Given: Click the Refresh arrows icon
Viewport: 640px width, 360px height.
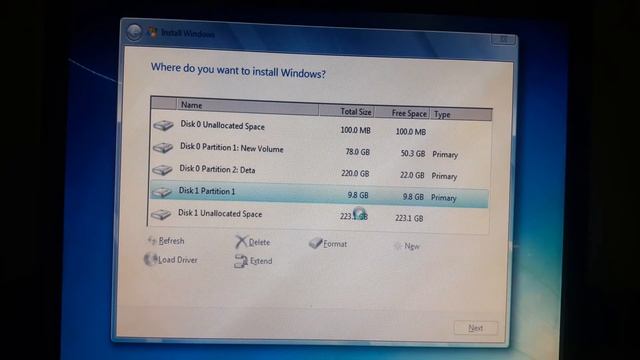Looking at the screenshot, I should coord(152,241).
